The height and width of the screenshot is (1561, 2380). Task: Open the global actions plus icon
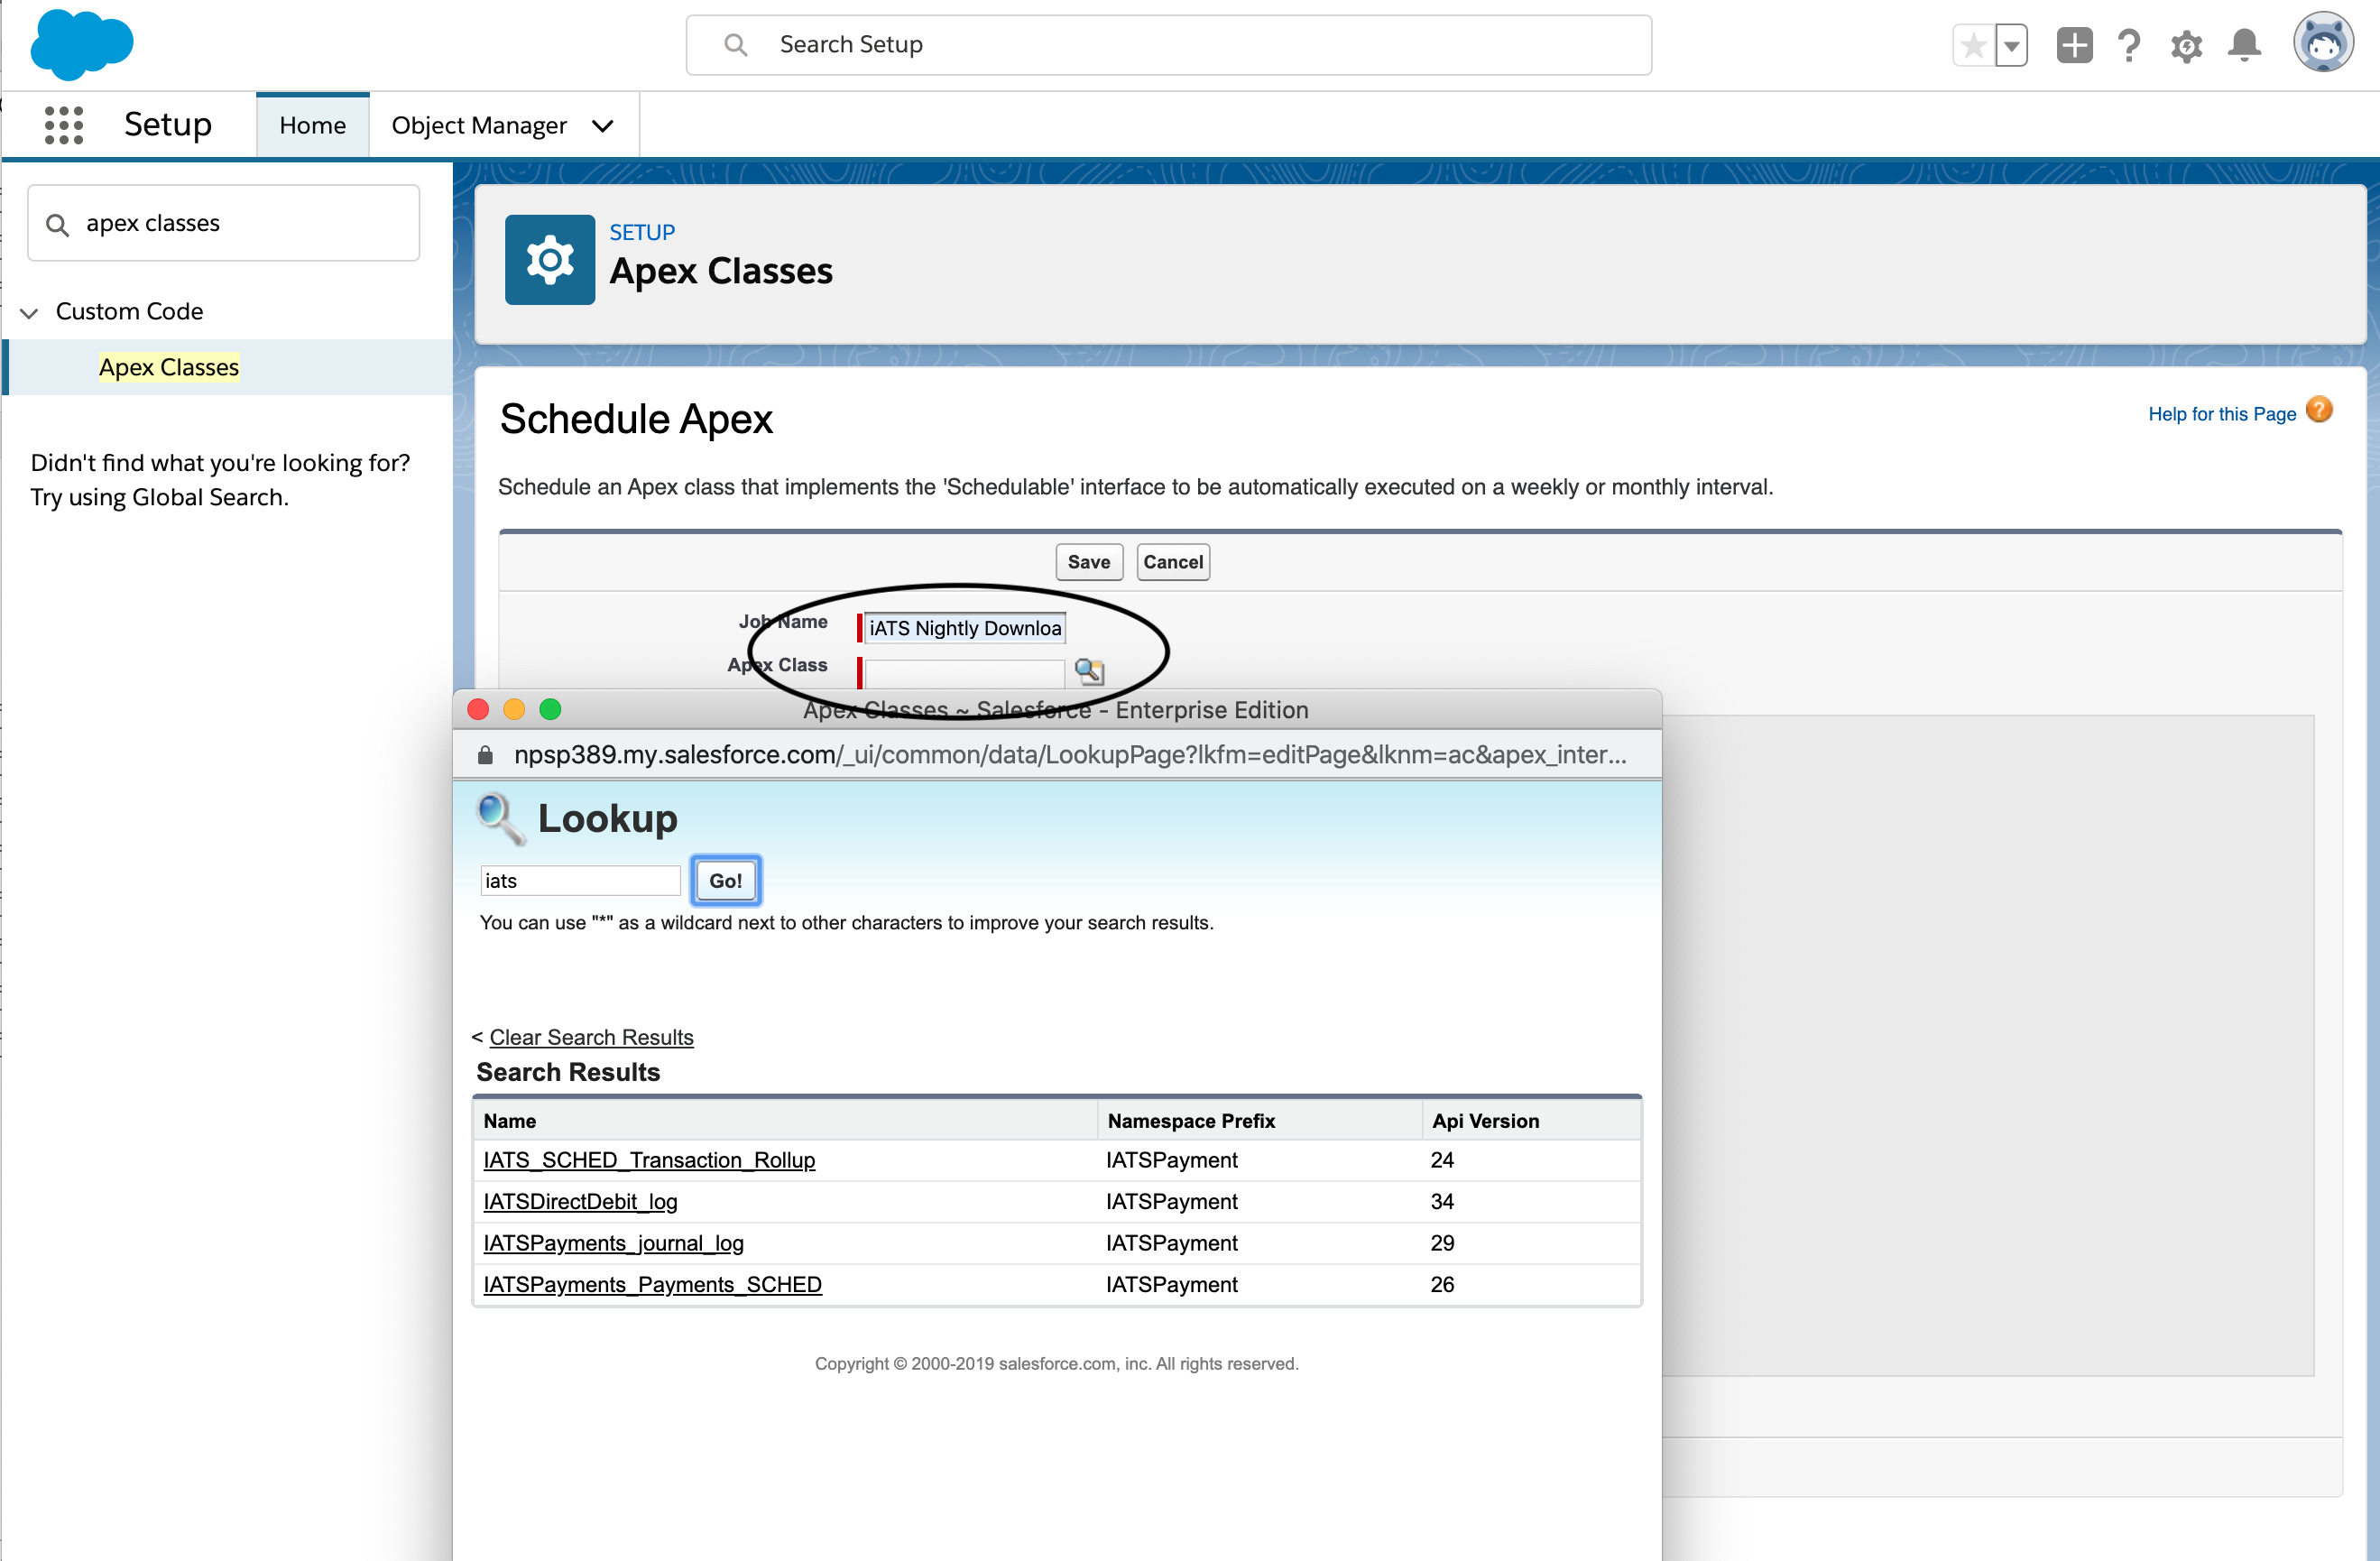pyautogui.click(x=2074, y=45)
